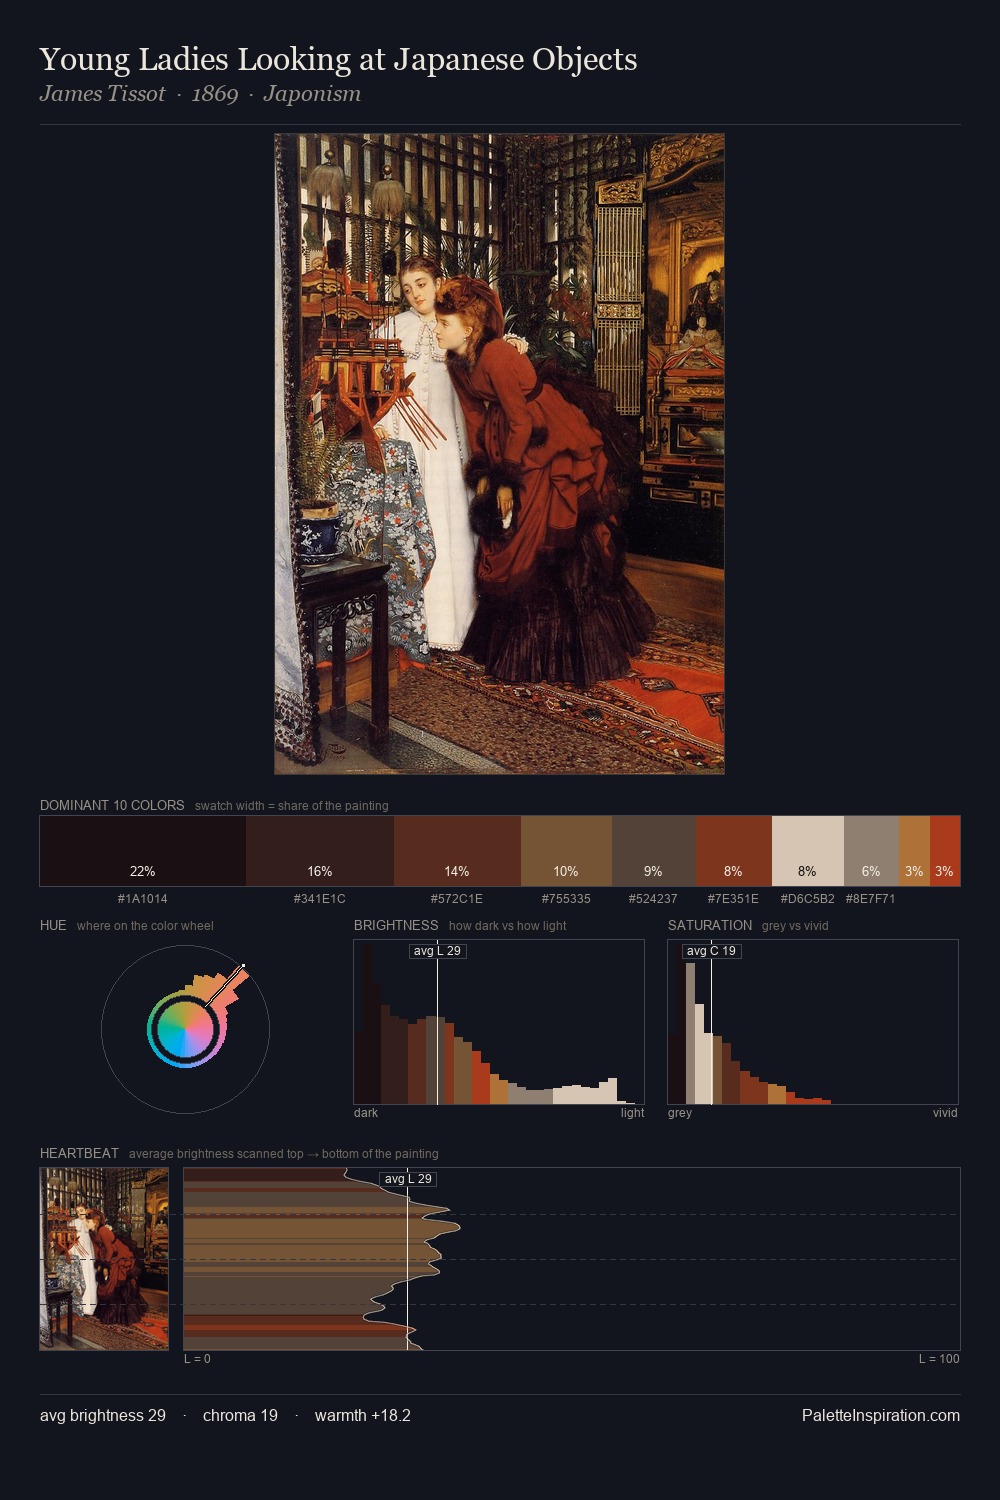Click 'where on the color wheel' caption
The width and height of the screenshot is (1000, 1500).
145,926
